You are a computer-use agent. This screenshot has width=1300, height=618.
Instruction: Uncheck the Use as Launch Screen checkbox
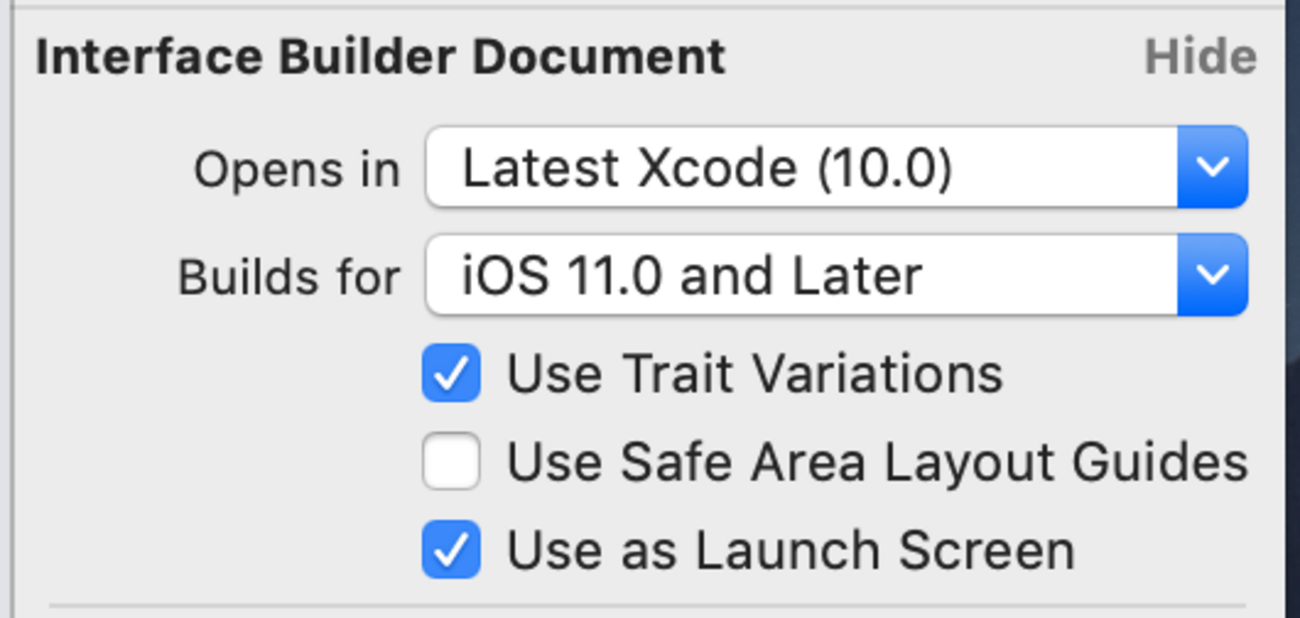451,550
